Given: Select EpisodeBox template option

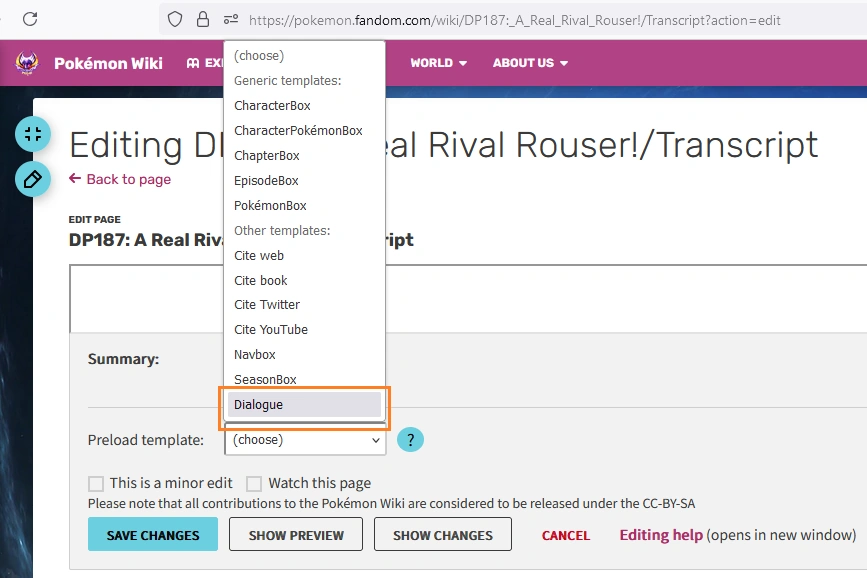Looking at the screenshot, I should point(304,180).
